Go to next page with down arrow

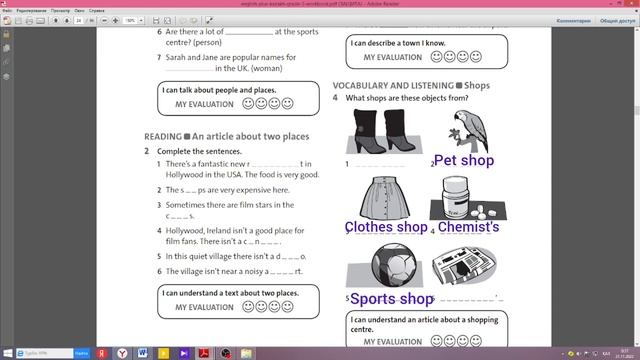pyautogui.click(x=67, y=20)
